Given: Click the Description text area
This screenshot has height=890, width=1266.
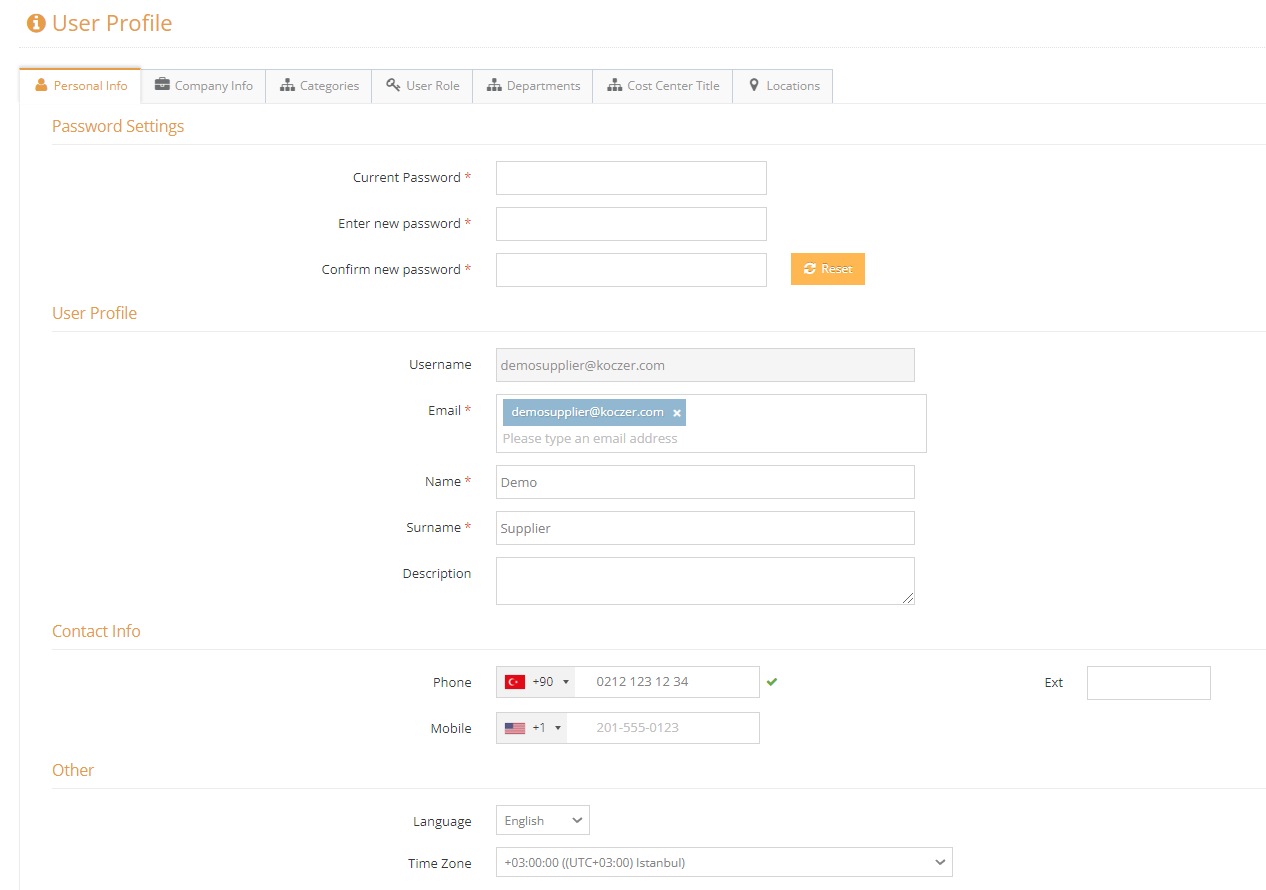Looking at the screenshot, I should [705, 580].
